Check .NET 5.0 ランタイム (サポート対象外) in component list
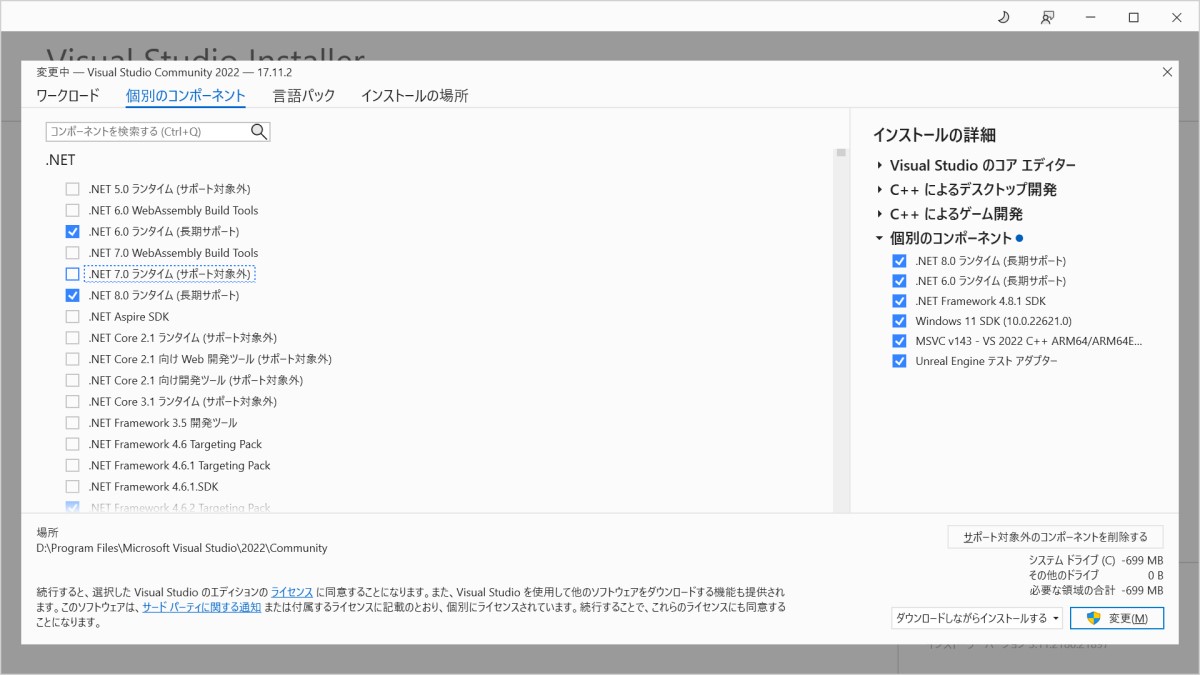1200x675 pixels. click(72, 189)
